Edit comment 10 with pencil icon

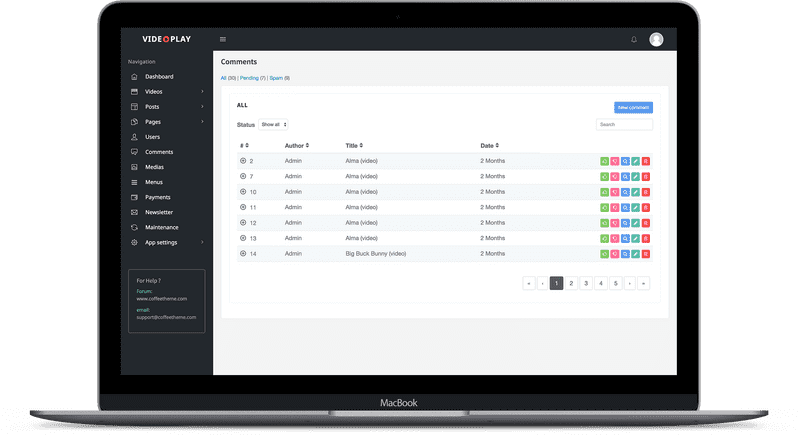pos(635,192)
